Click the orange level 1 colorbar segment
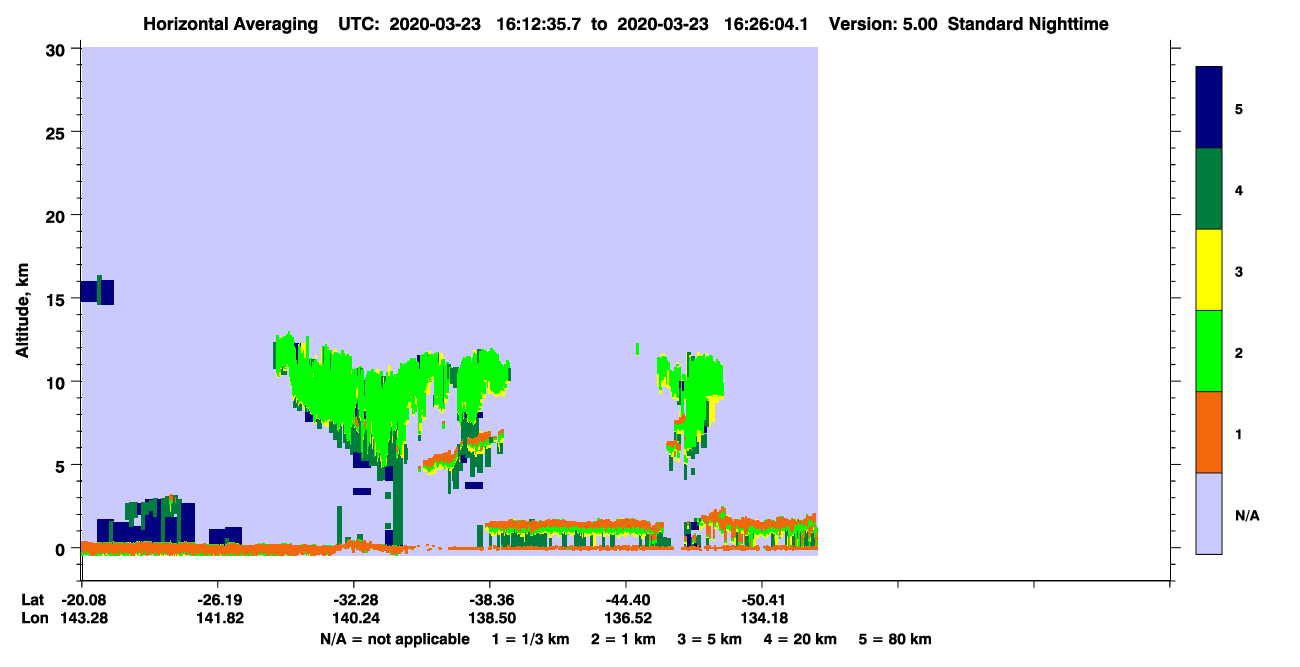Viewport: 1300px width, 667px height. click(1209, 432)
